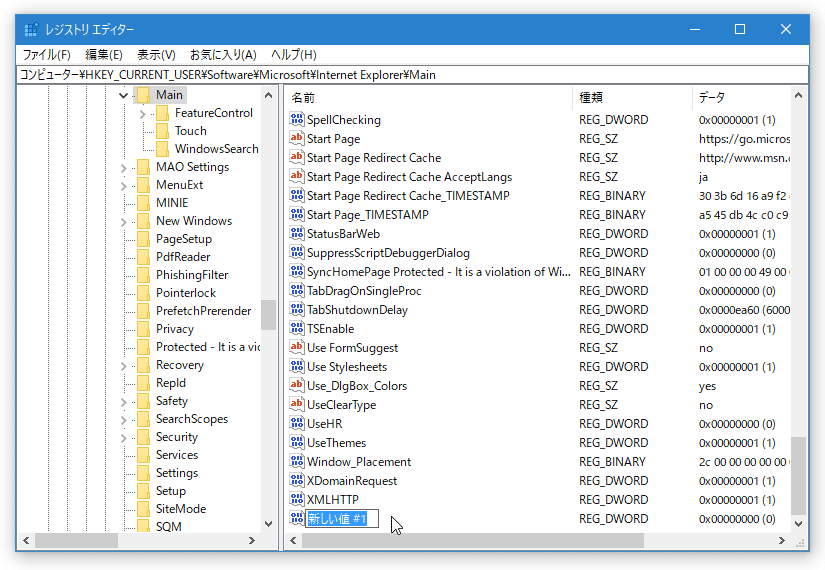
Task: Expand the Recovery key
Action: [124, 365]
